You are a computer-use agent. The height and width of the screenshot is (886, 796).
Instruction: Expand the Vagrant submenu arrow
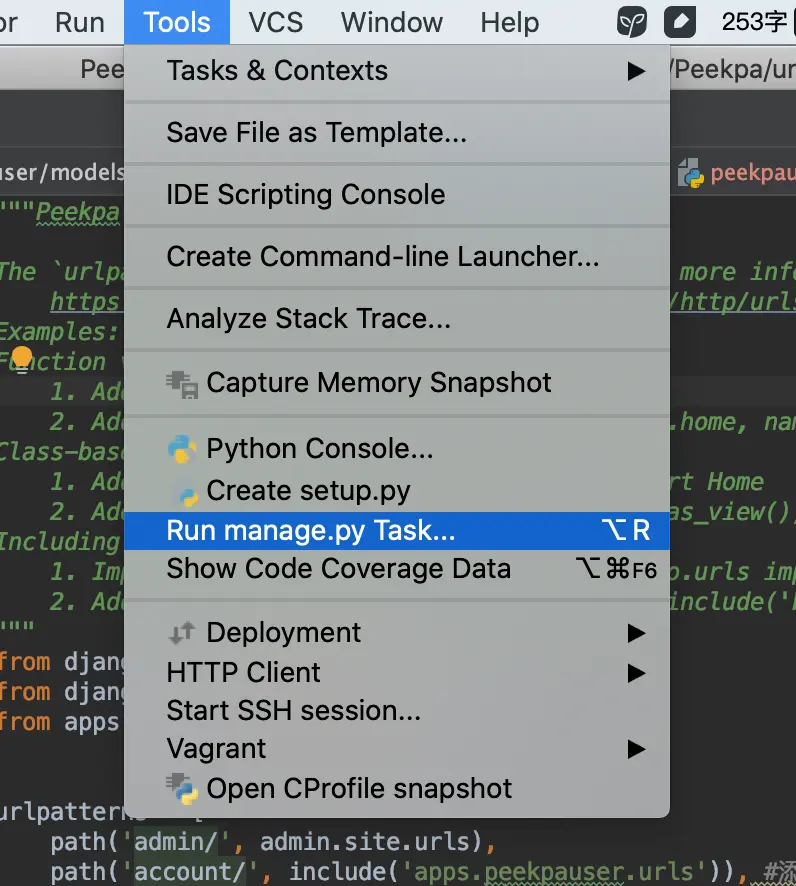(636, 749)
